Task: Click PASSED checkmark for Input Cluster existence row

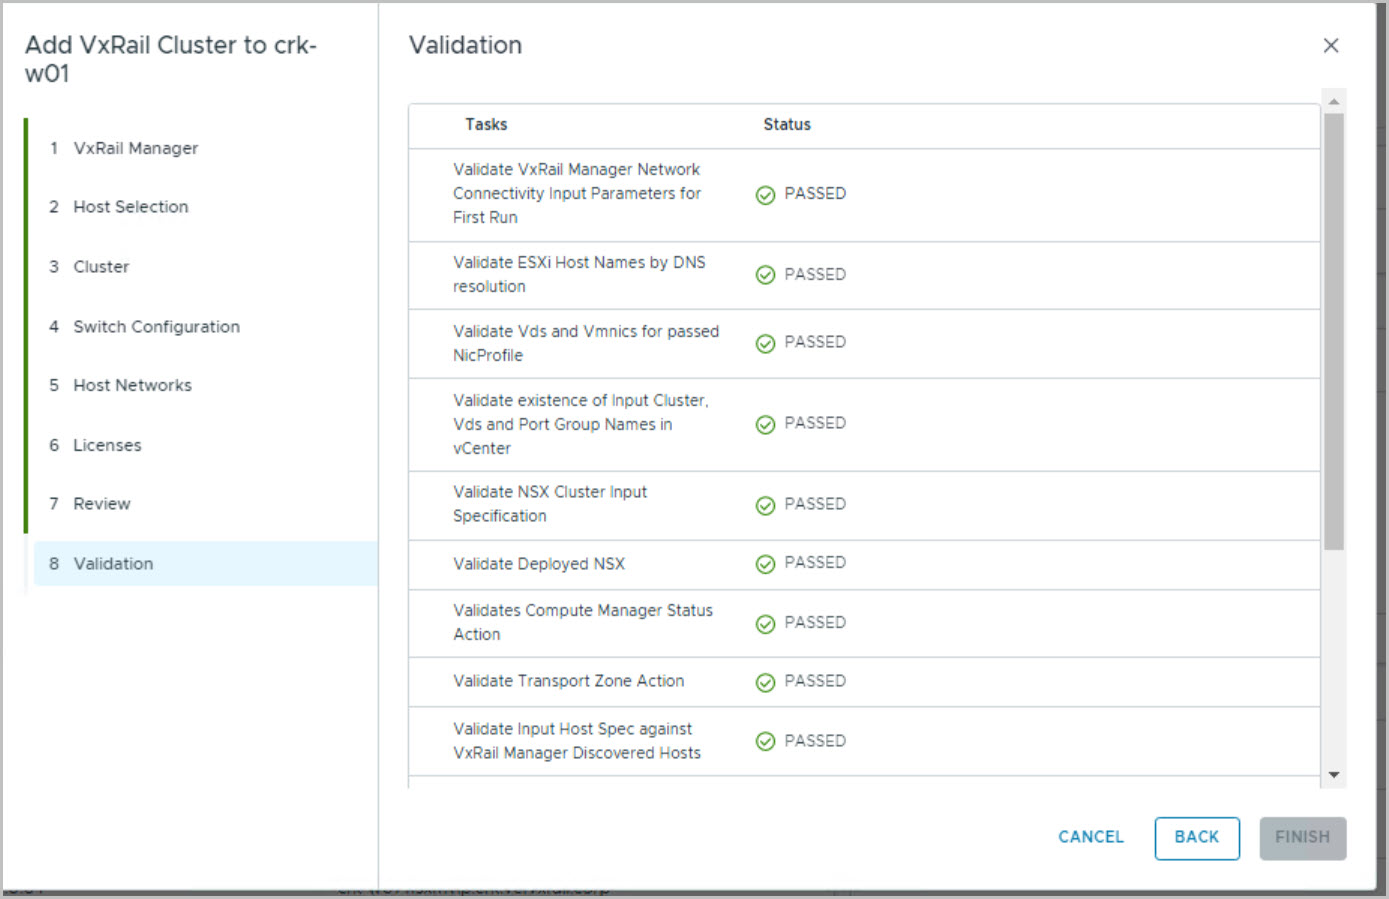Action: click(766, 425)
